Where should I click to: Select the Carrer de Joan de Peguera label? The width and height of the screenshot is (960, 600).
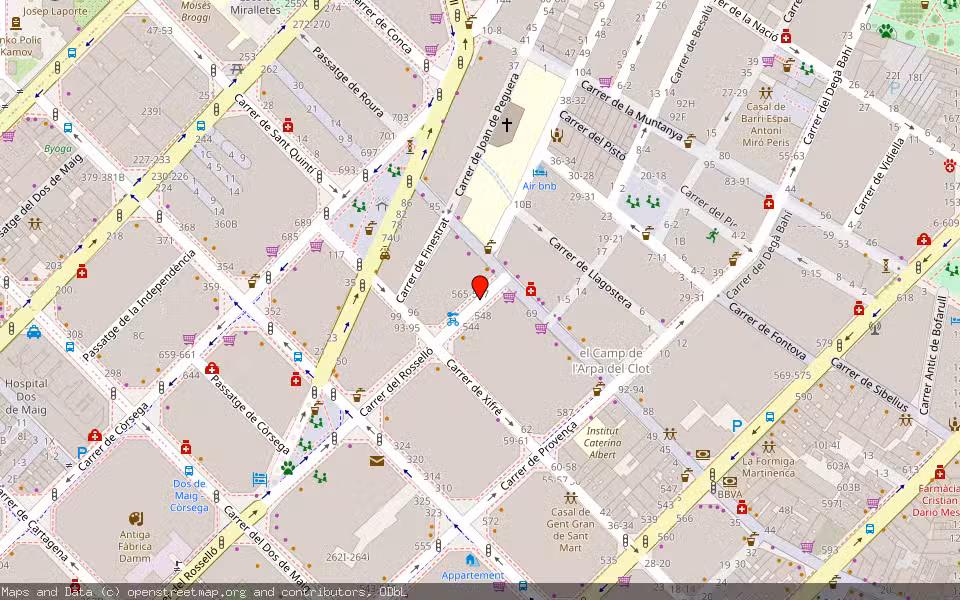point(487,135)
